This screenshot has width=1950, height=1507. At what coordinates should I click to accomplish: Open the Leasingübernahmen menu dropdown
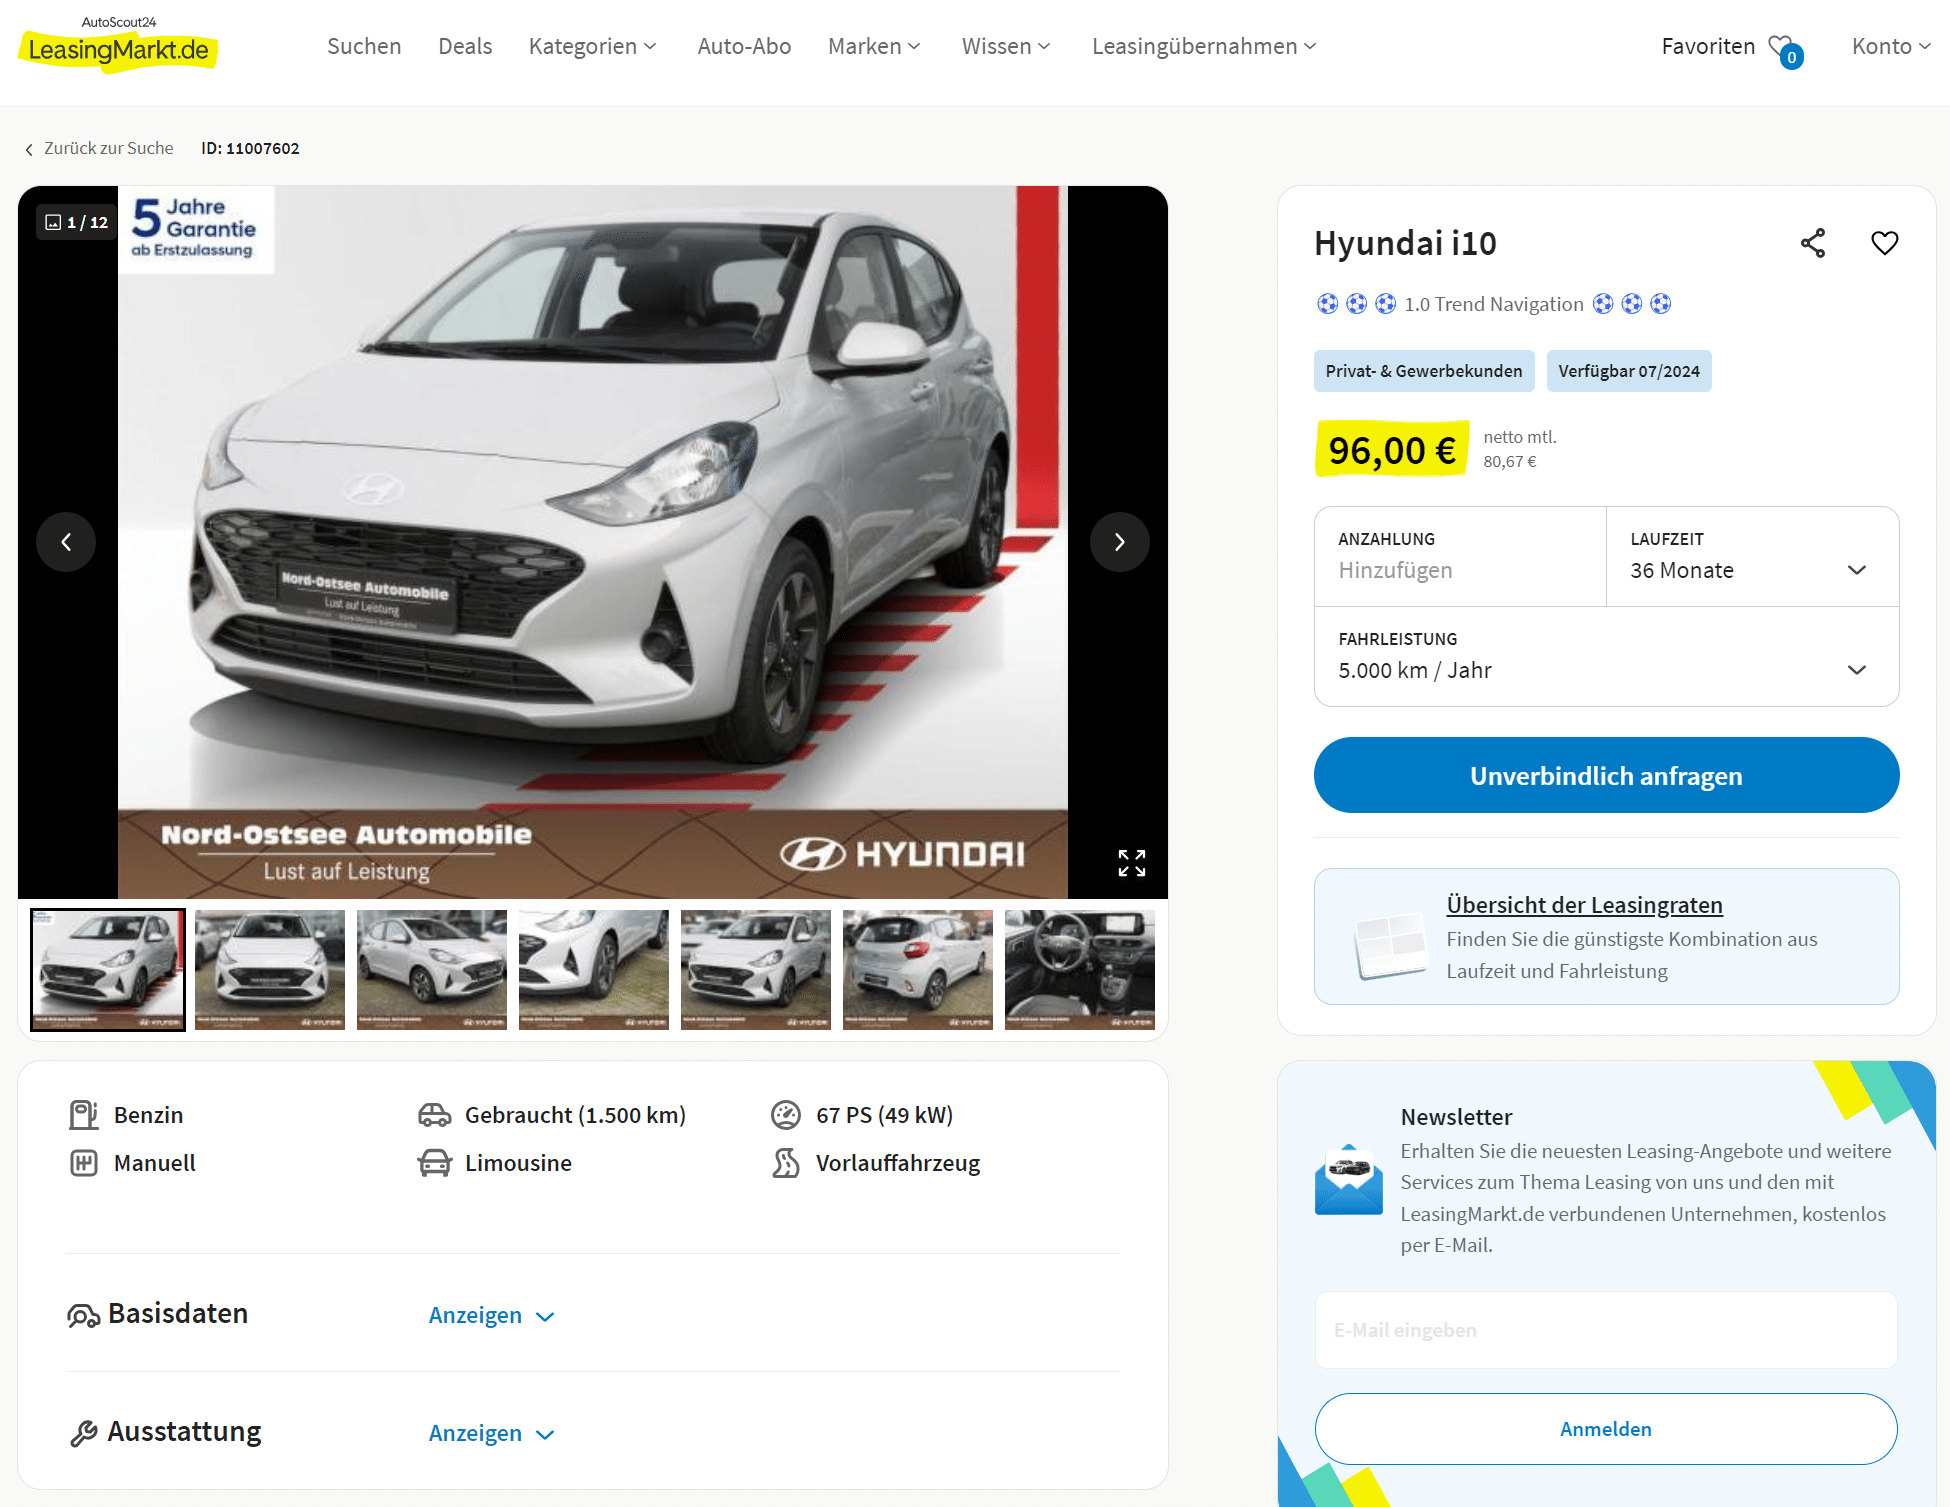(1204, 46)
